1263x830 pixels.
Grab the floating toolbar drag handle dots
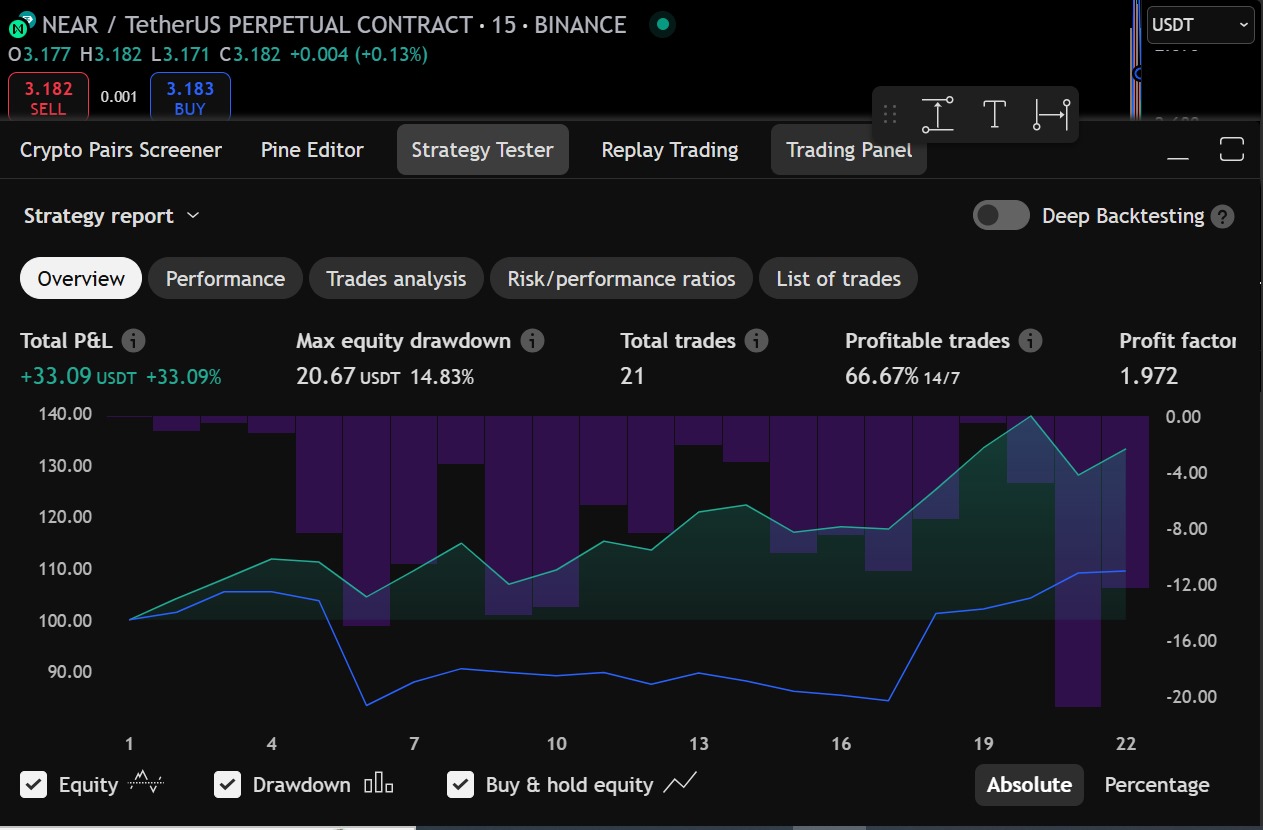pos(890,115)
